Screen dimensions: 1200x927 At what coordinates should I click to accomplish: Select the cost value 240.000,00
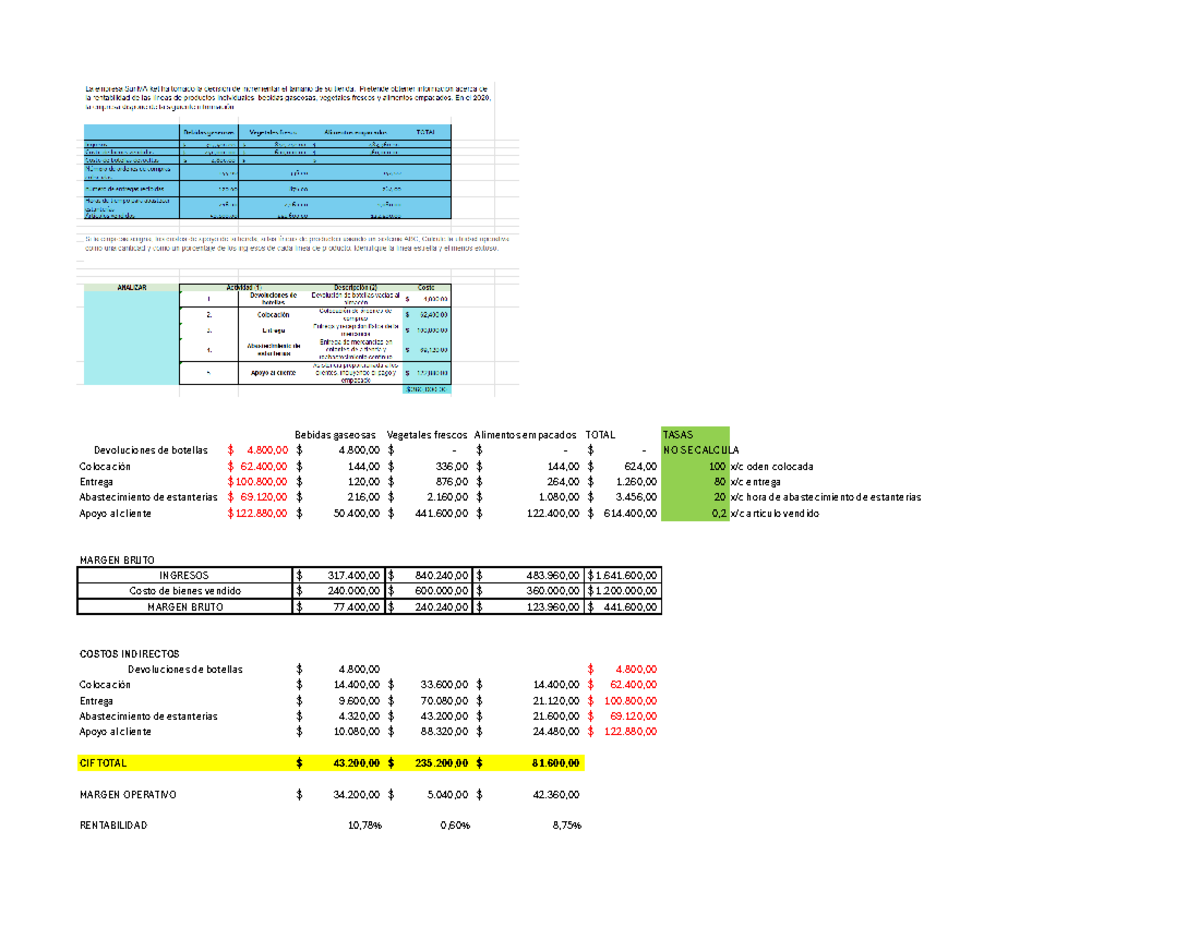353,591
